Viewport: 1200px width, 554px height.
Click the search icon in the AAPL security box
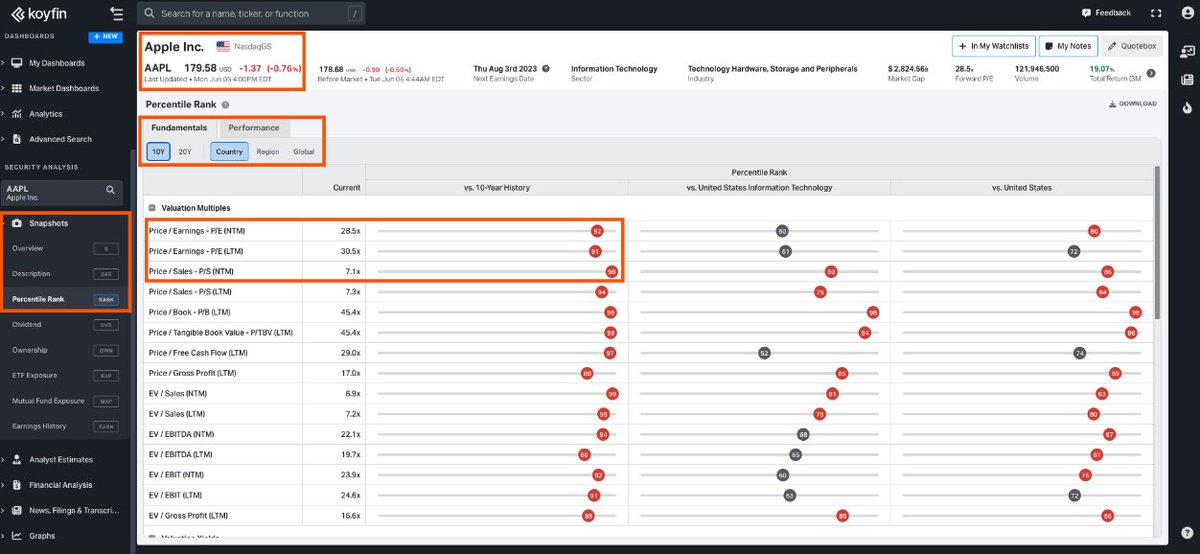click(111, 189)
